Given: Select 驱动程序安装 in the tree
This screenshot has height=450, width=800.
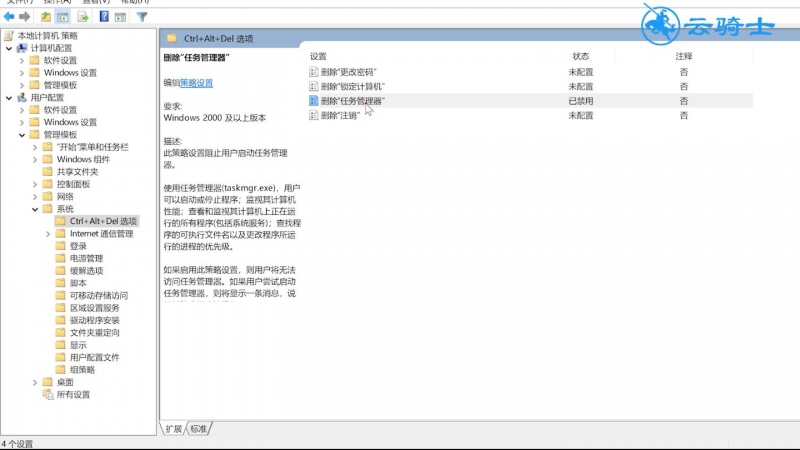Looking at the screenshot, I should pos(94,320).
